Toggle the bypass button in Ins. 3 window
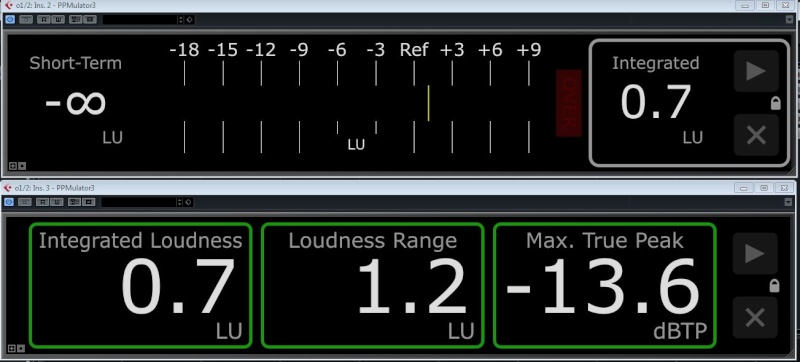800x362 pixels. pyautogui.click(x=25, y=202)
